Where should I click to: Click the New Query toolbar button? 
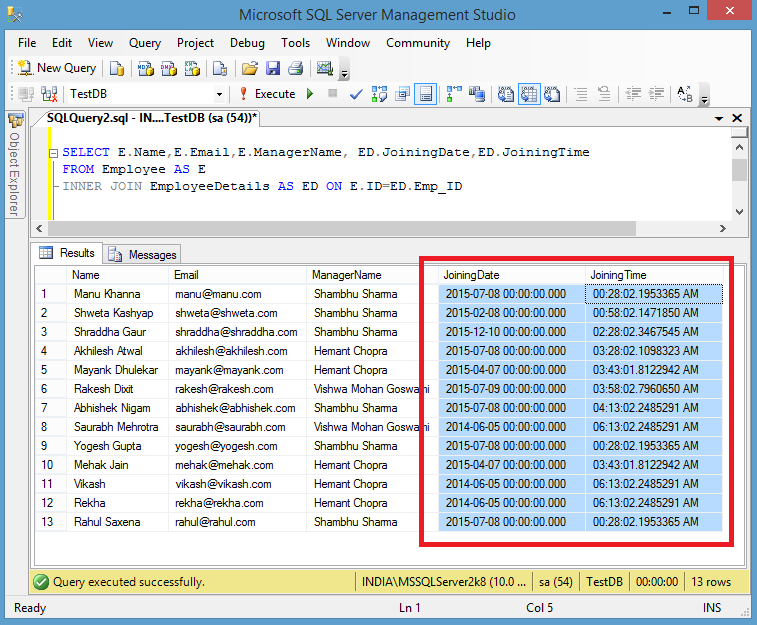(x=56, y=68)
